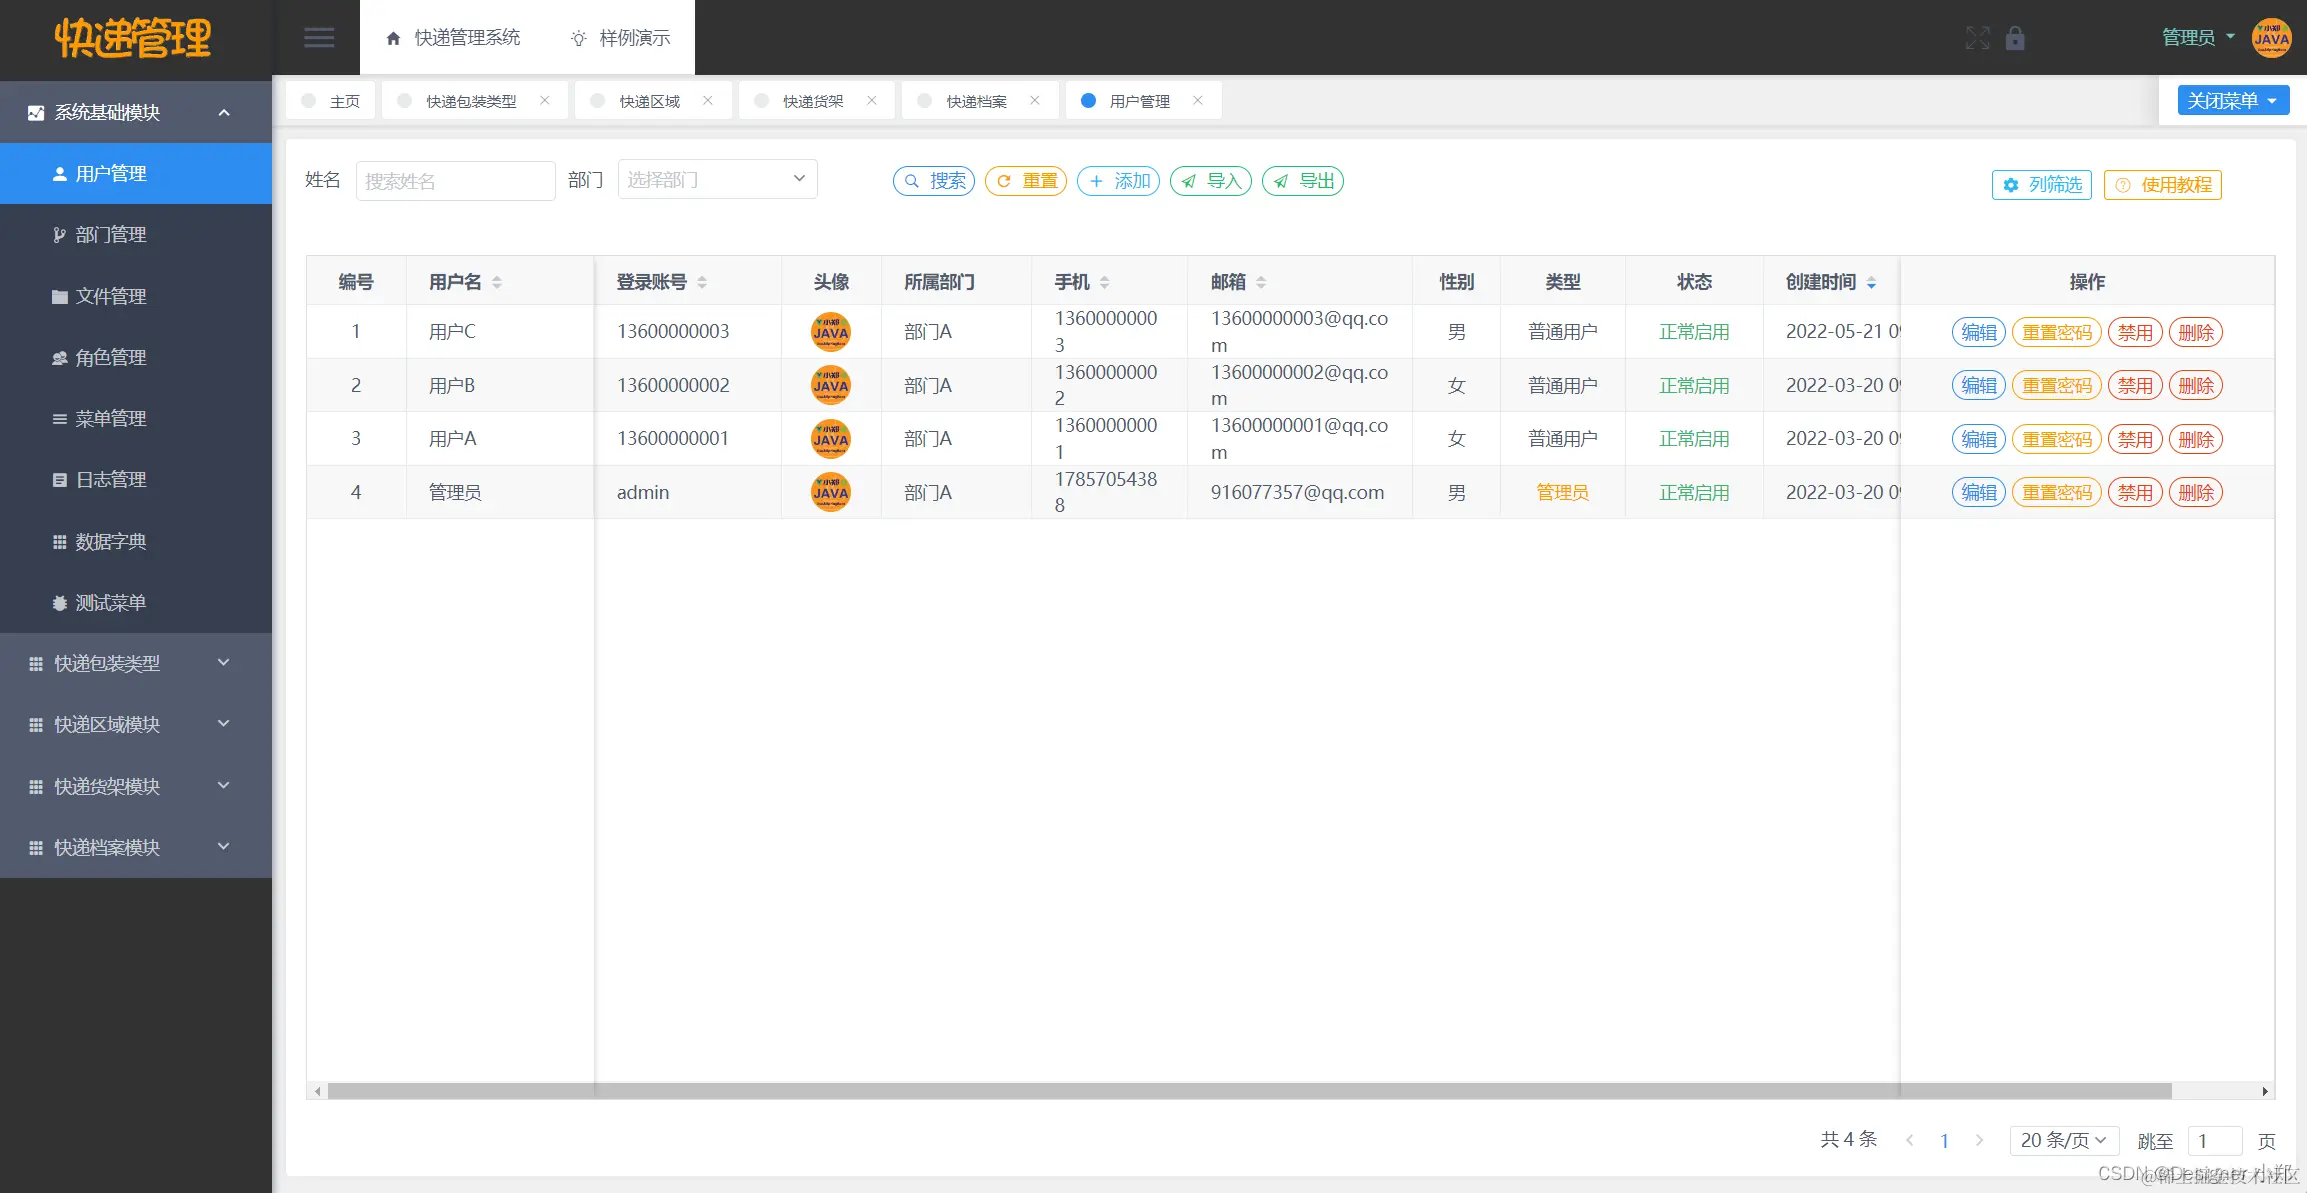The height and width of the screenshot is (1193, 2307).
Task: Close the 快递货架 tab
Action: pyautogui.click(x=872, y=100)
